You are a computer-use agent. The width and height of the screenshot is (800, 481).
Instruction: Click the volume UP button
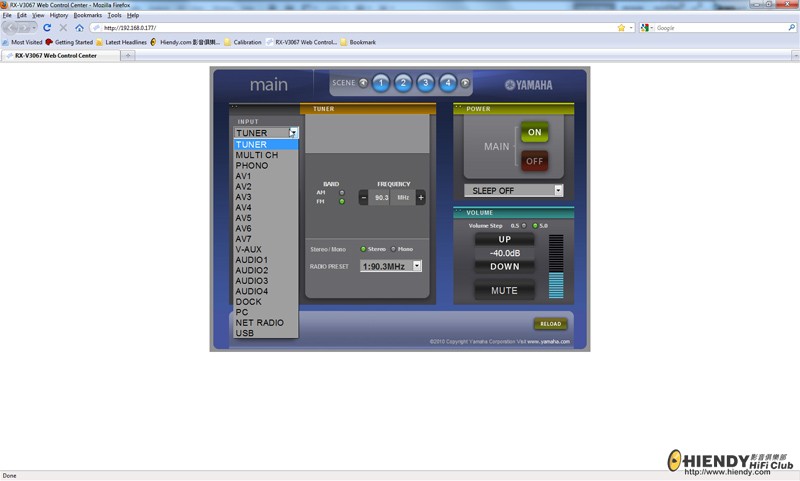point(505,239)
